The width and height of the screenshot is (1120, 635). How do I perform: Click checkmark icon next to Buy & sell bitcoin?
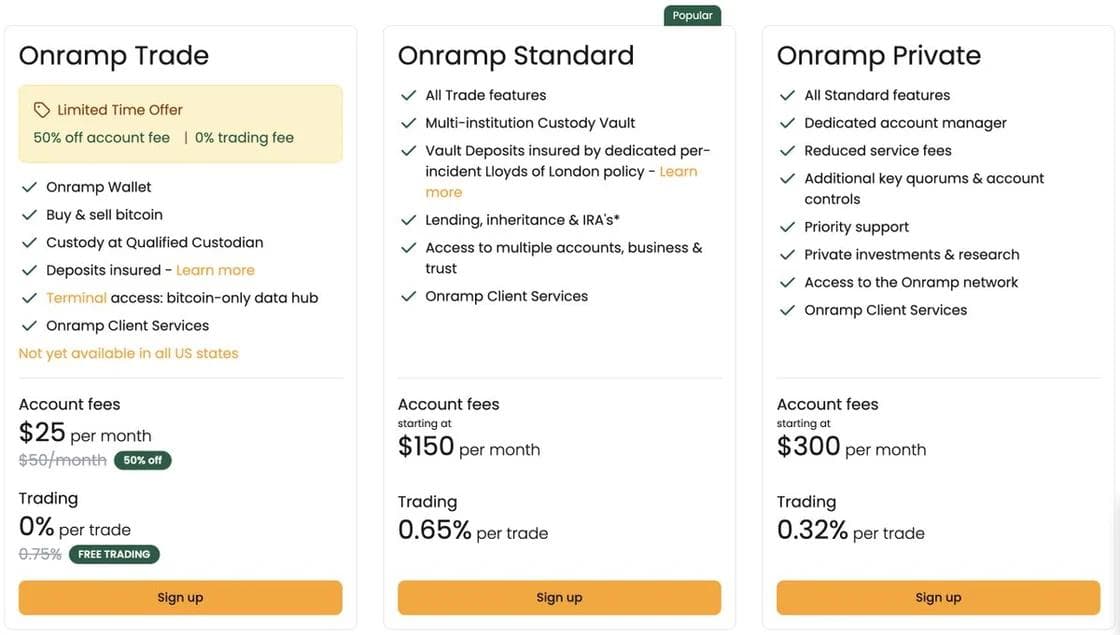click(x=29, y=215)
